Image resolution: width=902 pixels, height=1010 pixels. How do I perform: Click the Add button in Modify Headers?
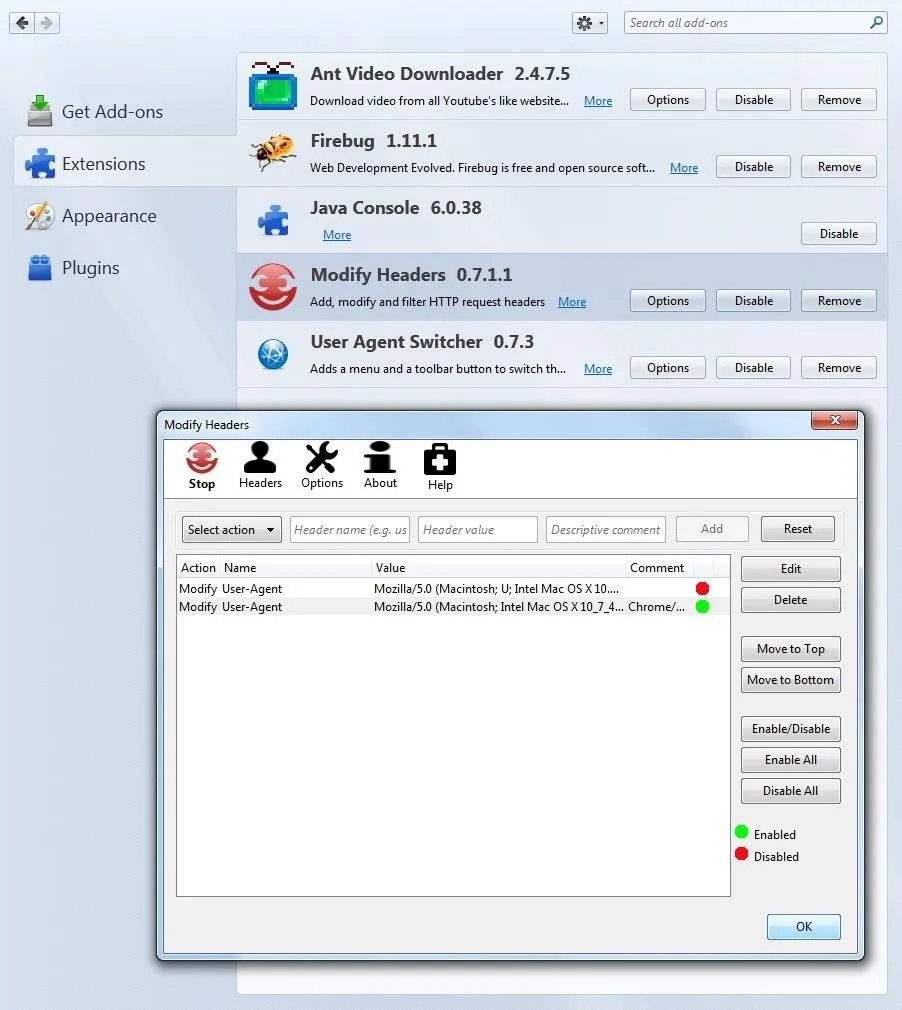pyautogui.click(x=712, y=529)
